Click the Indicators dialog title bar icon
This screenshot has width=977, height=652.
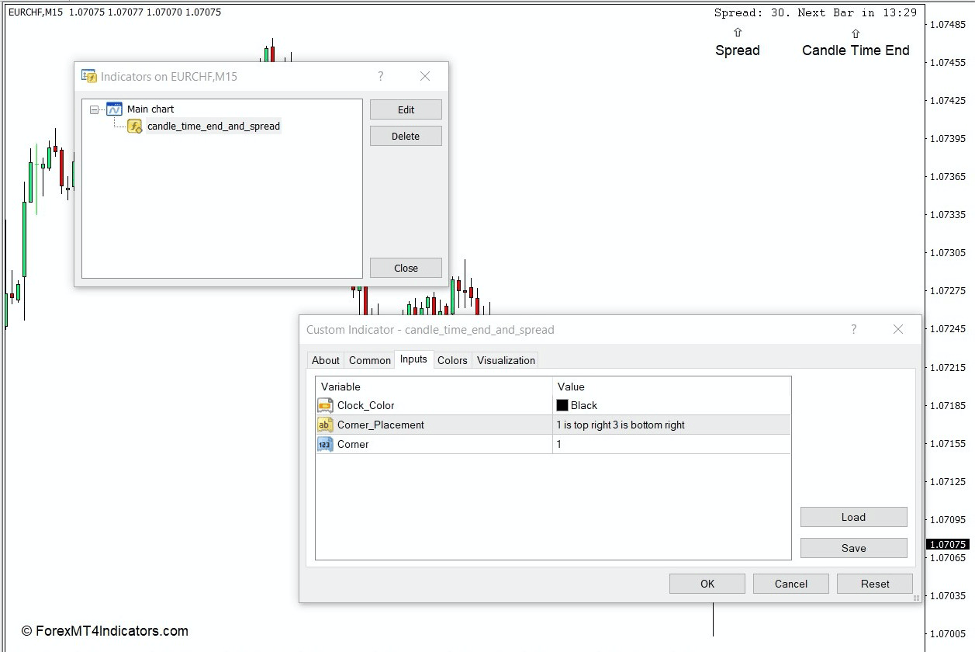pos(90,76)
